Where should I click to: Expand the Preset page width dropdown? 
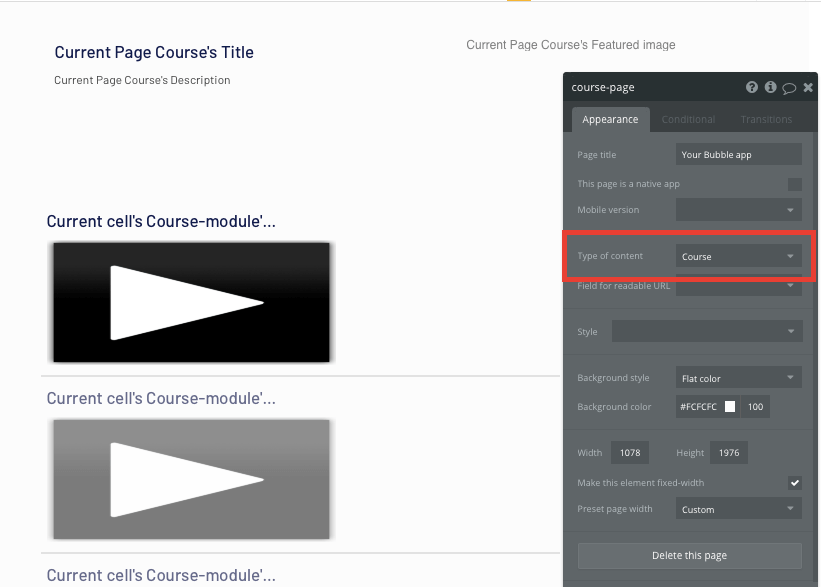tap(738, 508)
